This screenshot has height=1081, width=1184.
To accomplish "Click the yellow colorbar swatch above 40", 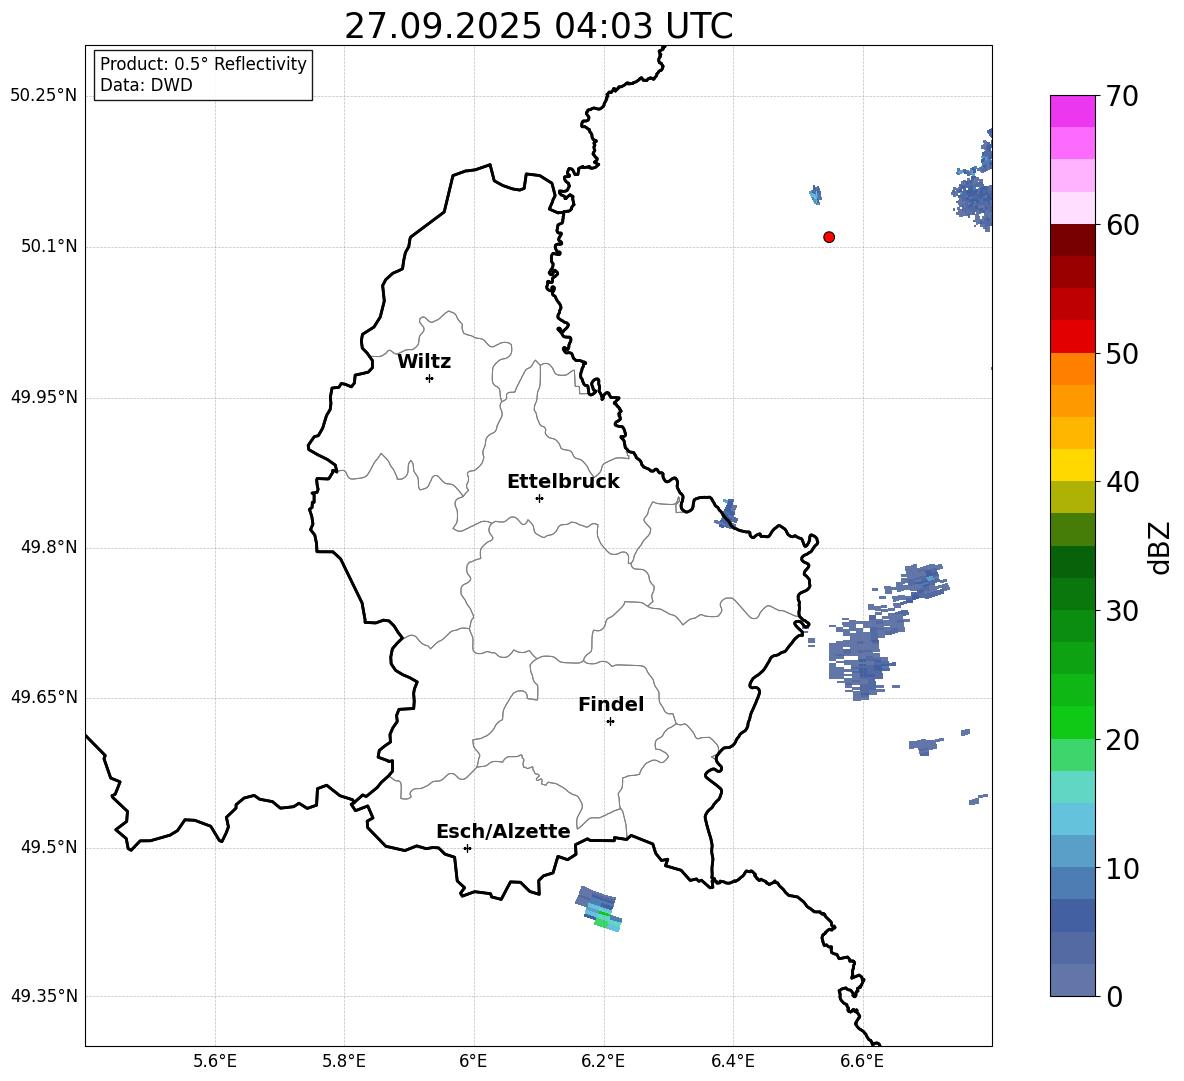I will coord(1073,465).
